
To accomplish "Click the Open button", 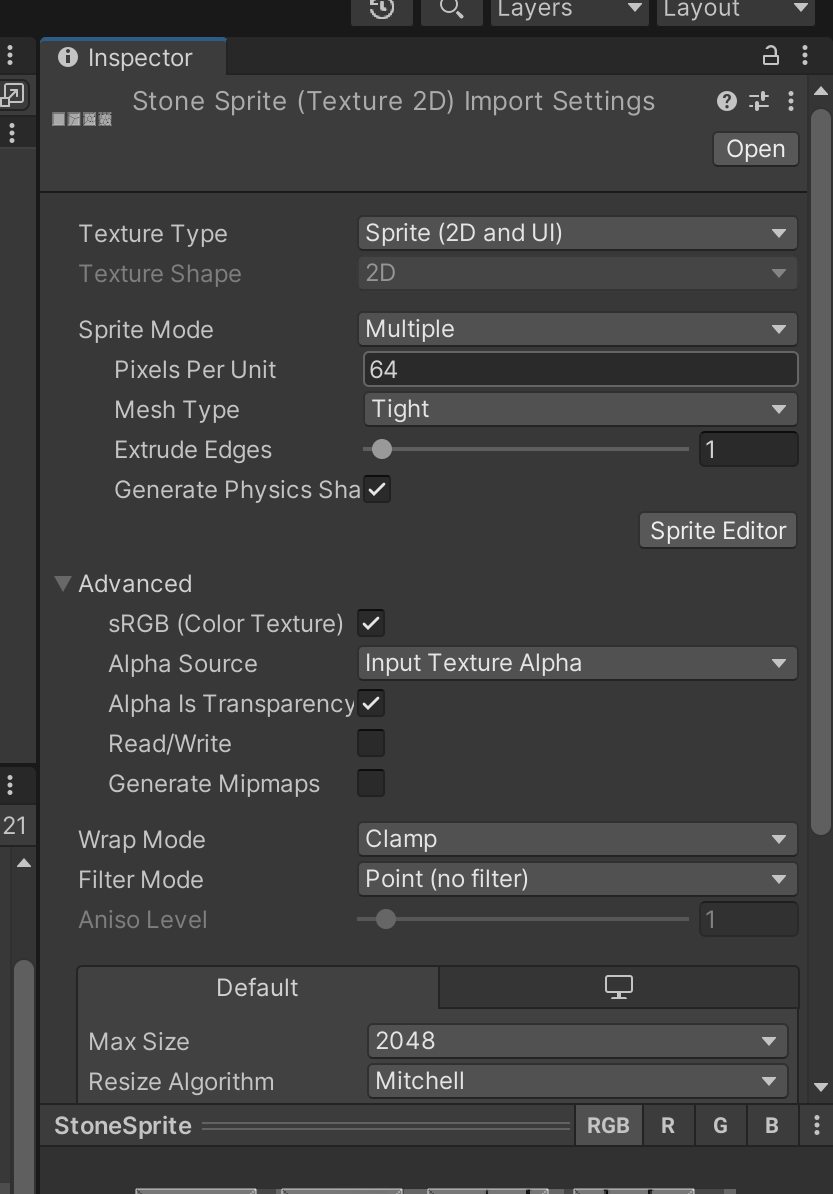I will [755, 148].
